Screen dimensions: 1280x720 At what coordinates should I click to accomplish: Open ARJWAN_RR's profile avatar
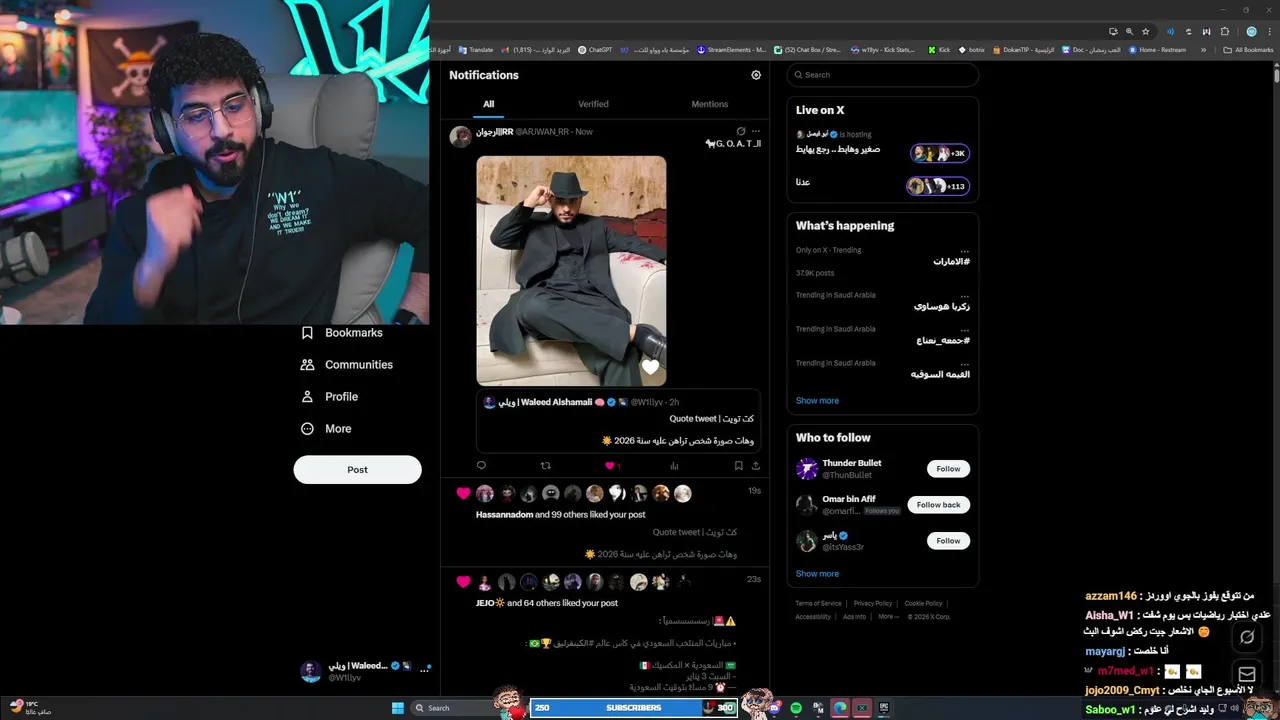(460, 137)
